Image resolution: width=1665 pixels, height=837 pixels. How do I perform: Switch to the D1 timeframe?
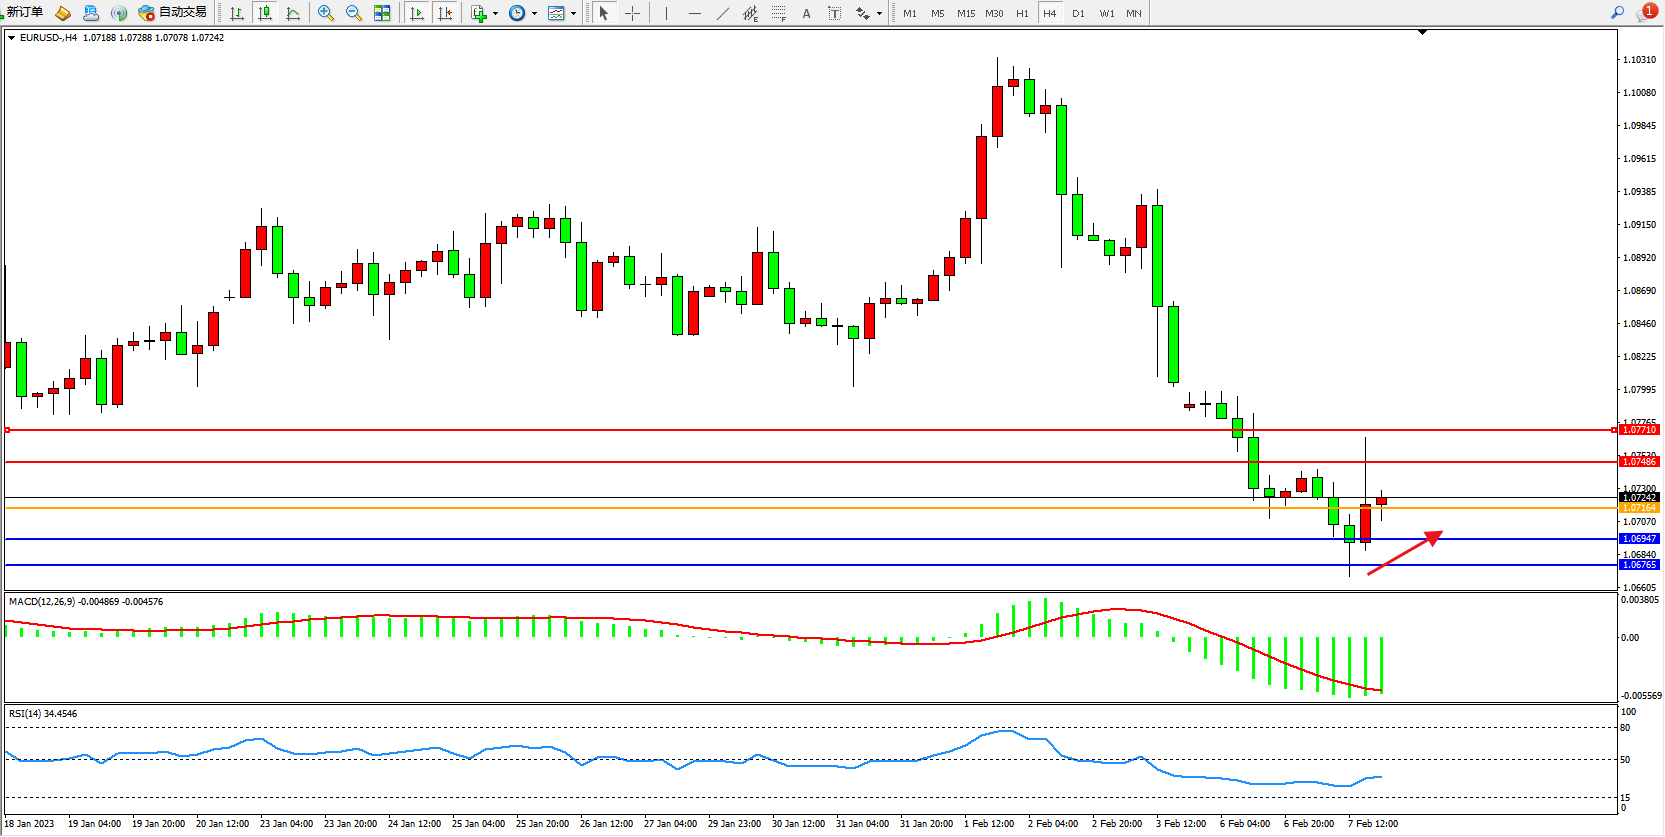pyautogui.click(x=1078, y=13)
